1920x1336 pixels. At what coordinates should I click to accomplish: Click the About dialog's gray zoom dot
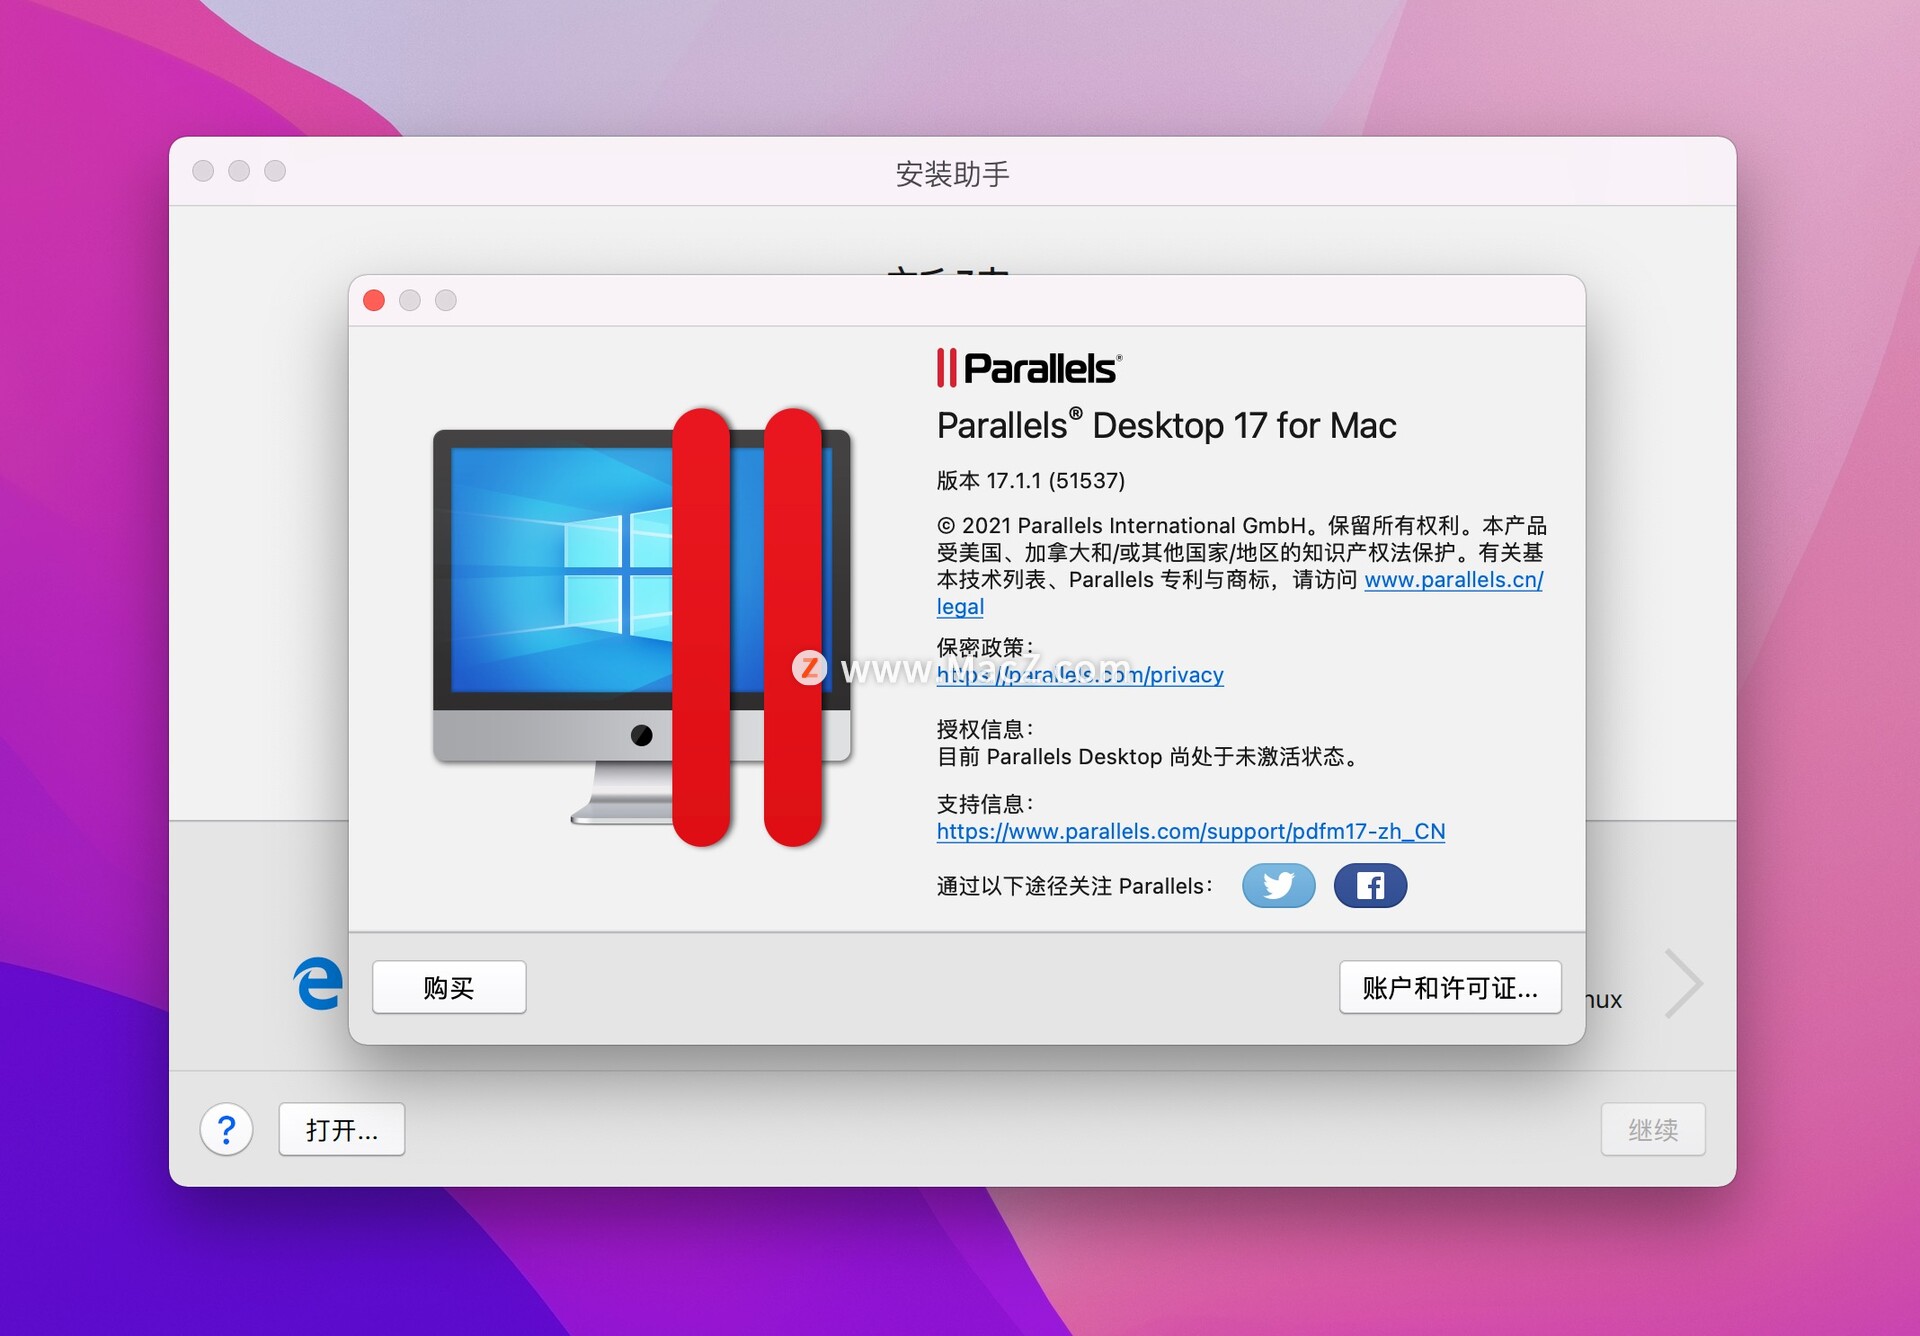pos(446,300)
